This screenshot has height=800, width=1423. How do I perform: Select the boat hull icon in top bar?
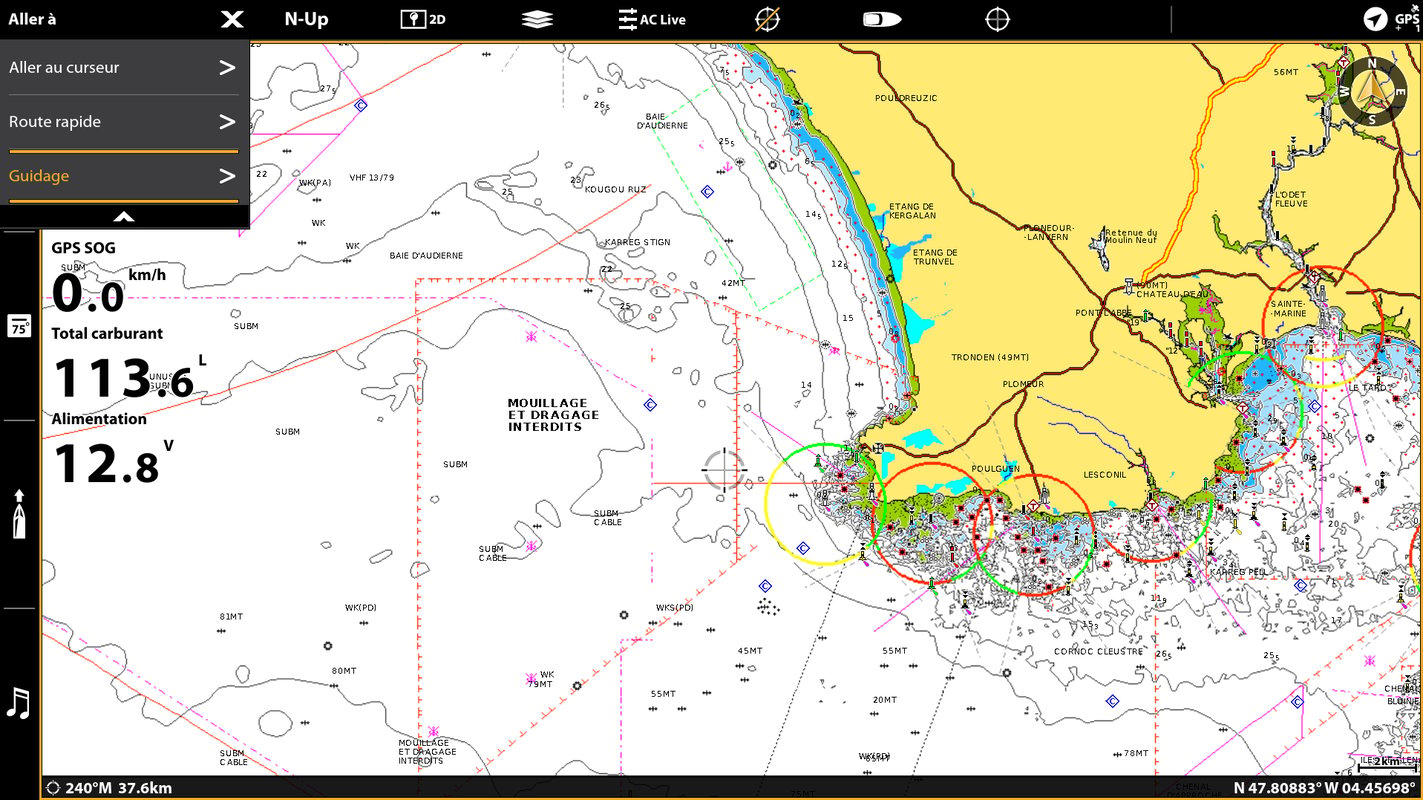coord(882,19)
